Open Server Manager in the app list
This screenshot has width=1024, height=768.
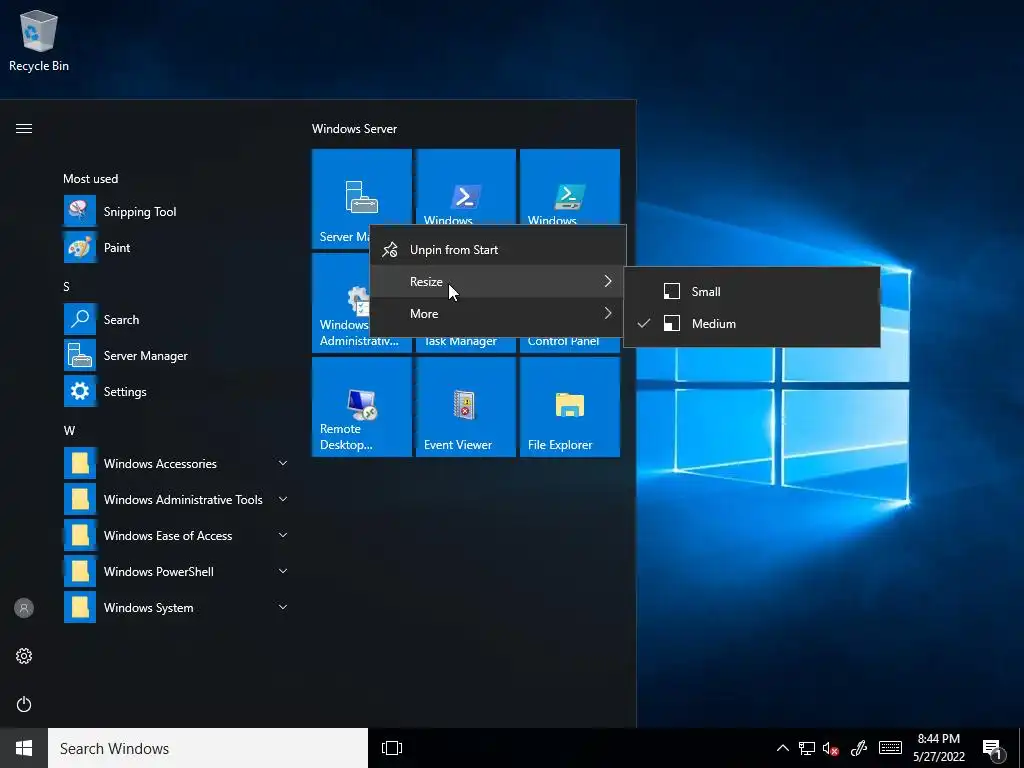tap(175, 355)
